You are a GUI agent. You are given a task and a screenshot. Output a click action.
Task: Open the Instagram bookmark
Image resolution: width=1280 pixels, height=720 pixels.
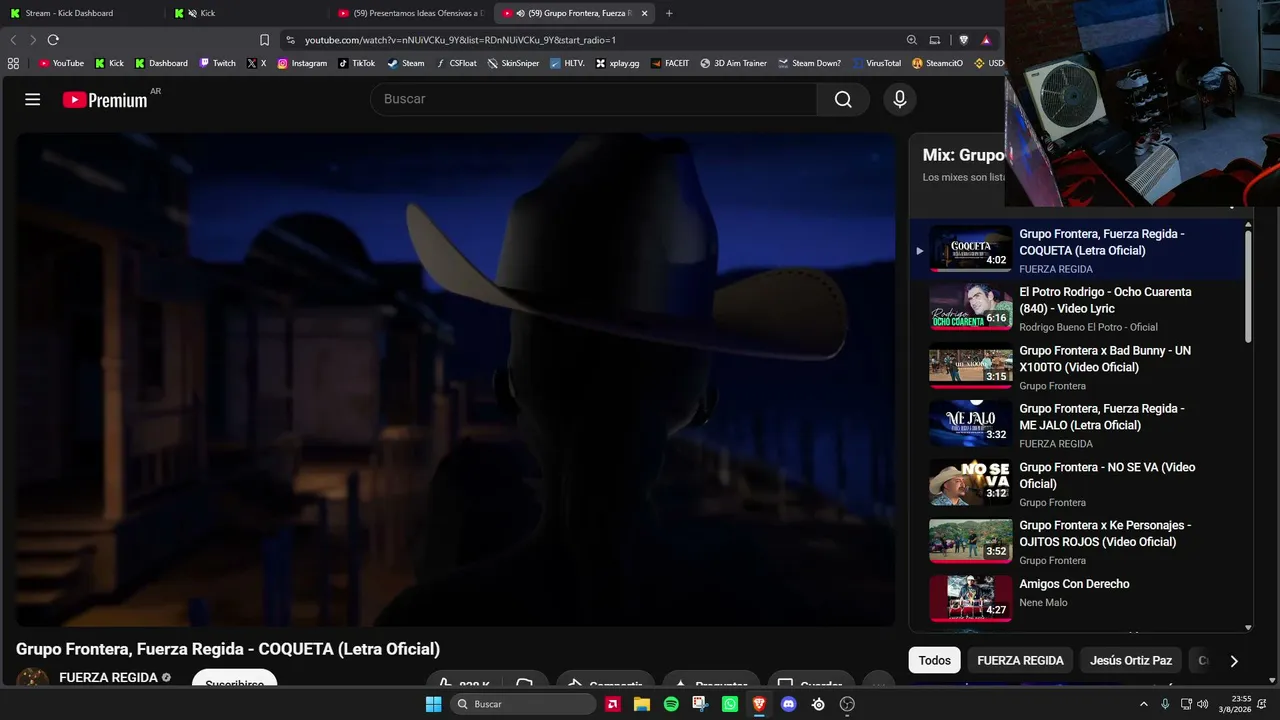[302, 63]
